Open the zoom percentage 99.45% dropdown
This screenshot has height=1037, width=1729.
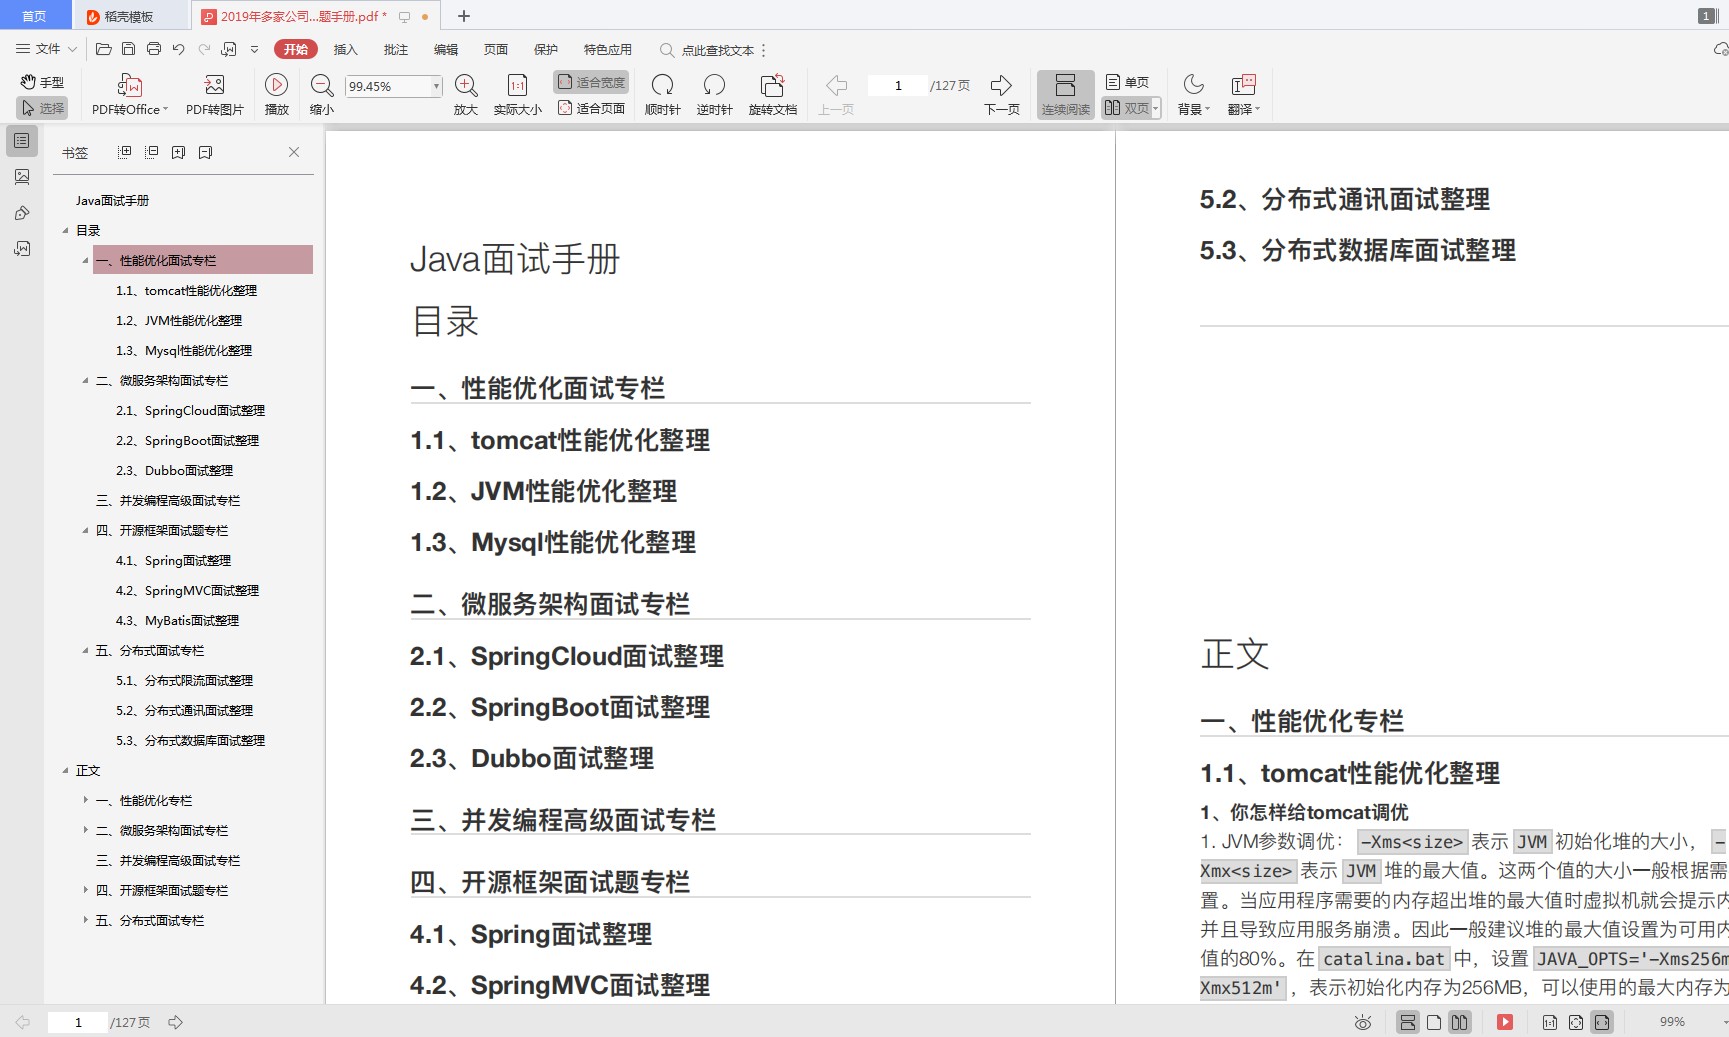[x=436, y=87]
